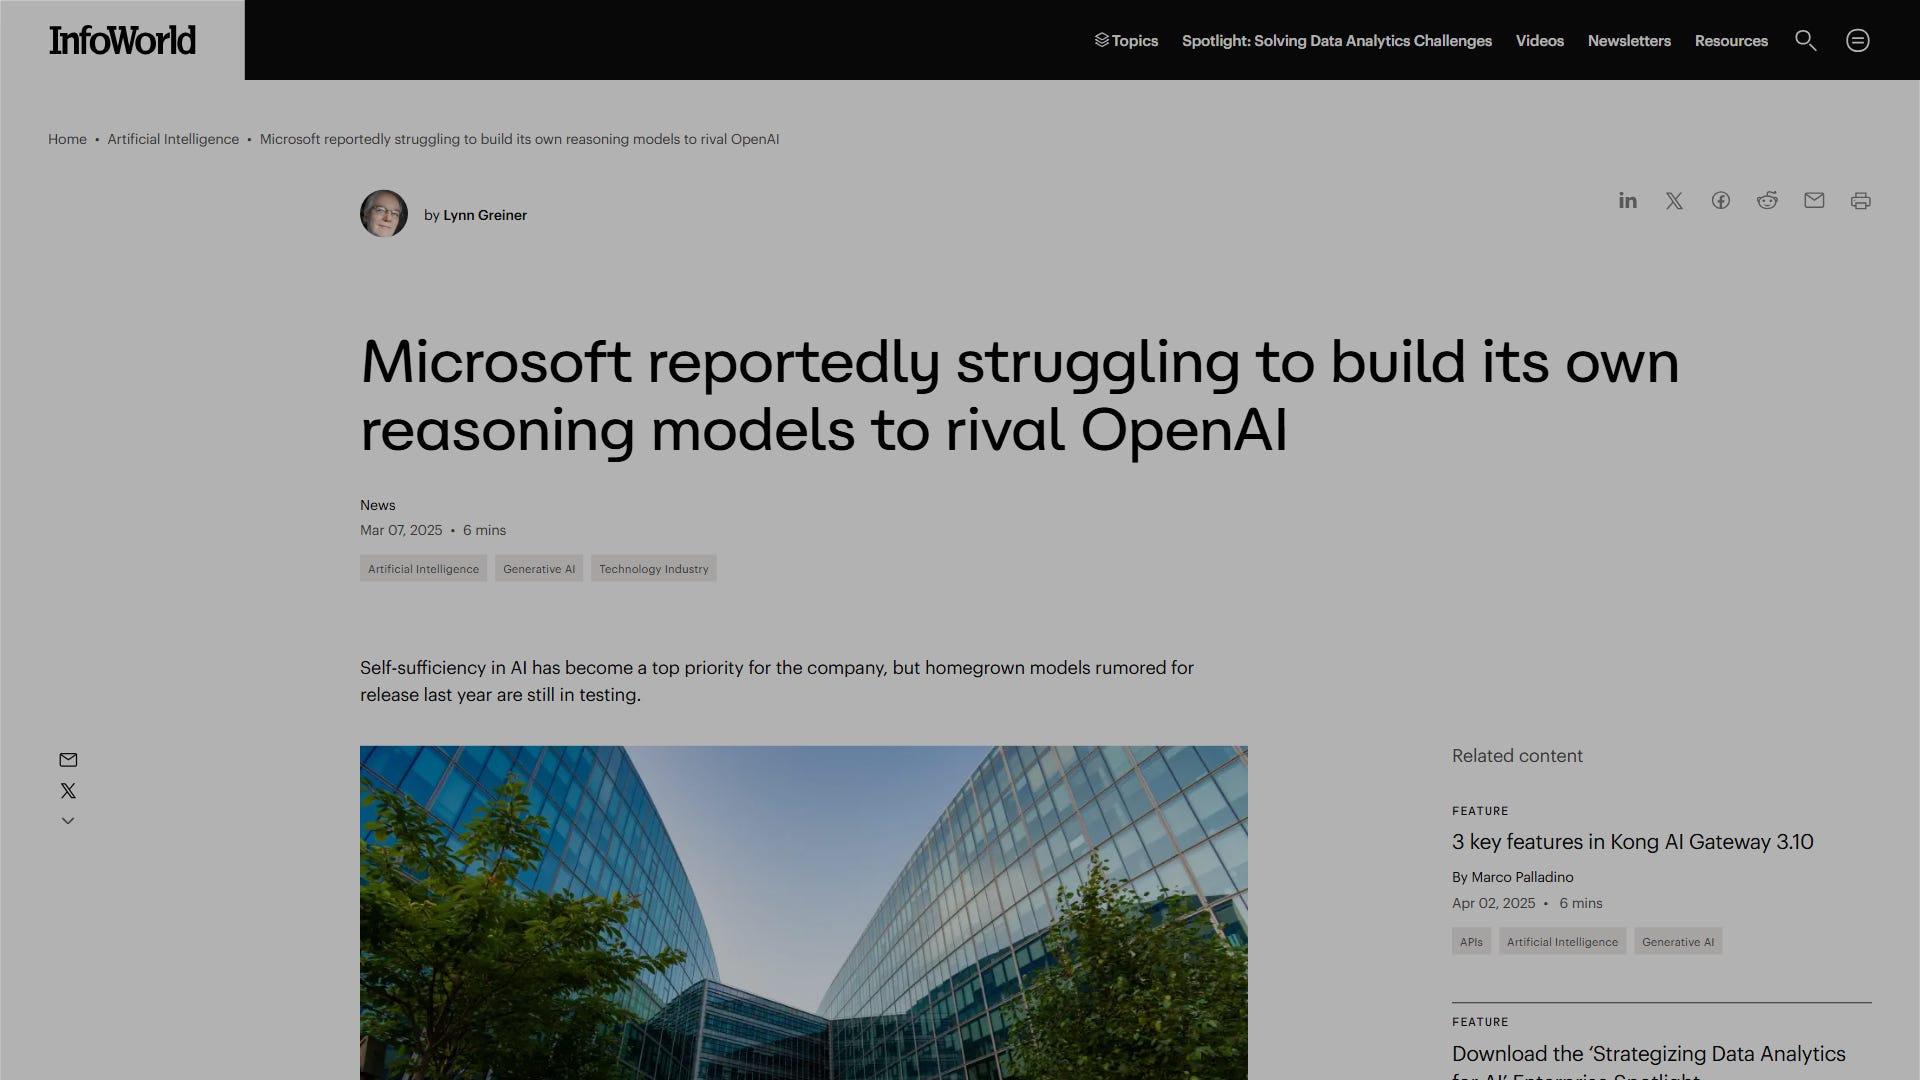Open author Lynn Greiner's profile link
The image size is (1920, 1080).
(485, 215)
